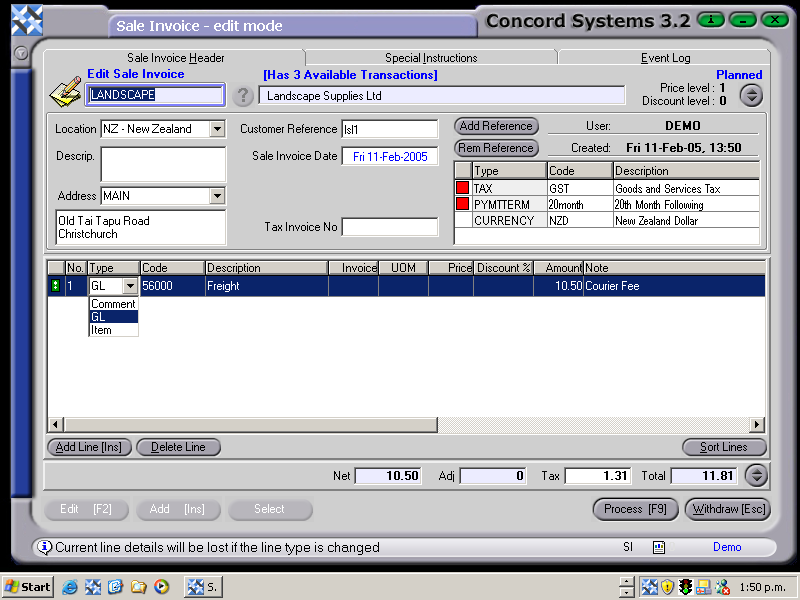This screenshot has height=600, width=800.
Task: Select Item from the open Type dropdown
Action: click(110, 330)
